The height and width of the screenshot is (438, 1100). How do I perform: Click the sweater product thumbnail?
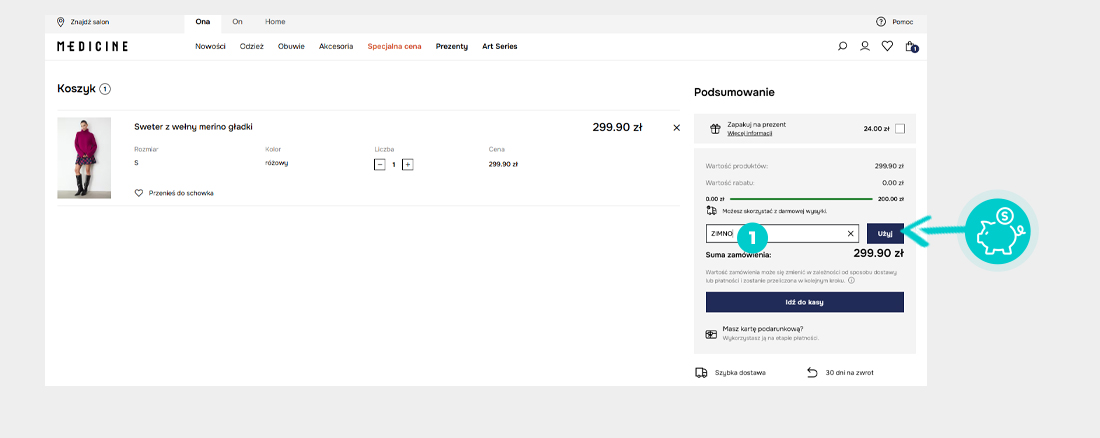[x=84, y=158]
